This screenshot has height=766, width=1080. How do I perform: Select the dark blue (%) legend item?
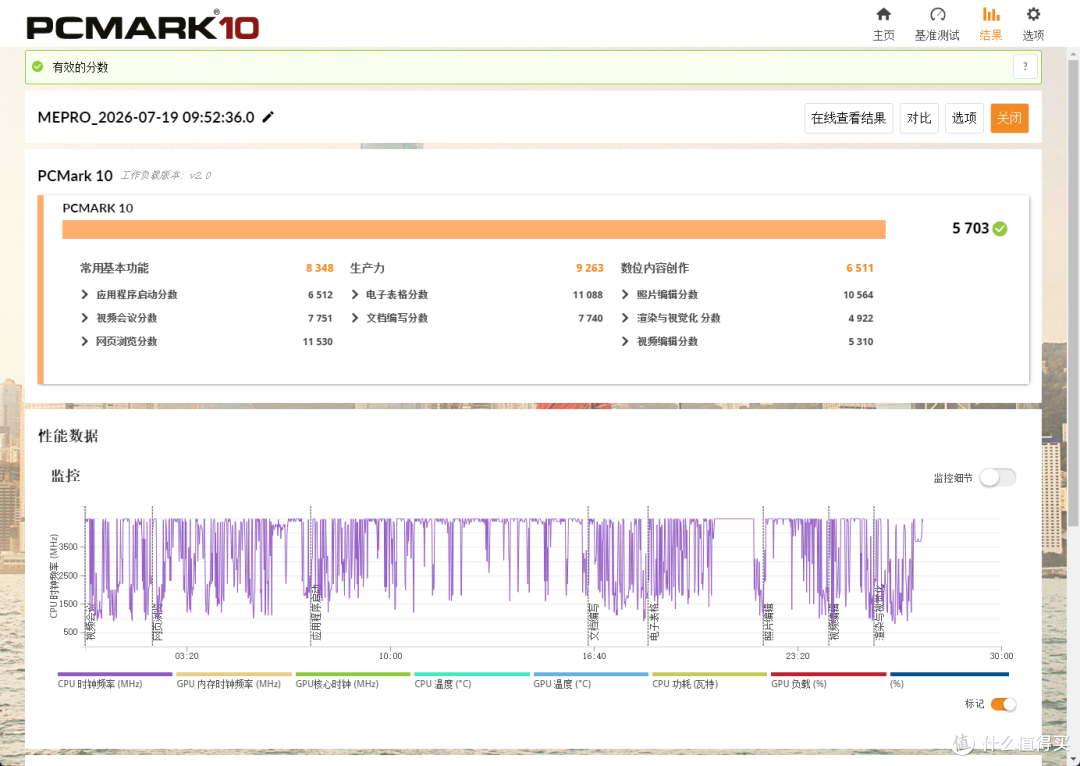pyautogui.click(x=949, y=680)
